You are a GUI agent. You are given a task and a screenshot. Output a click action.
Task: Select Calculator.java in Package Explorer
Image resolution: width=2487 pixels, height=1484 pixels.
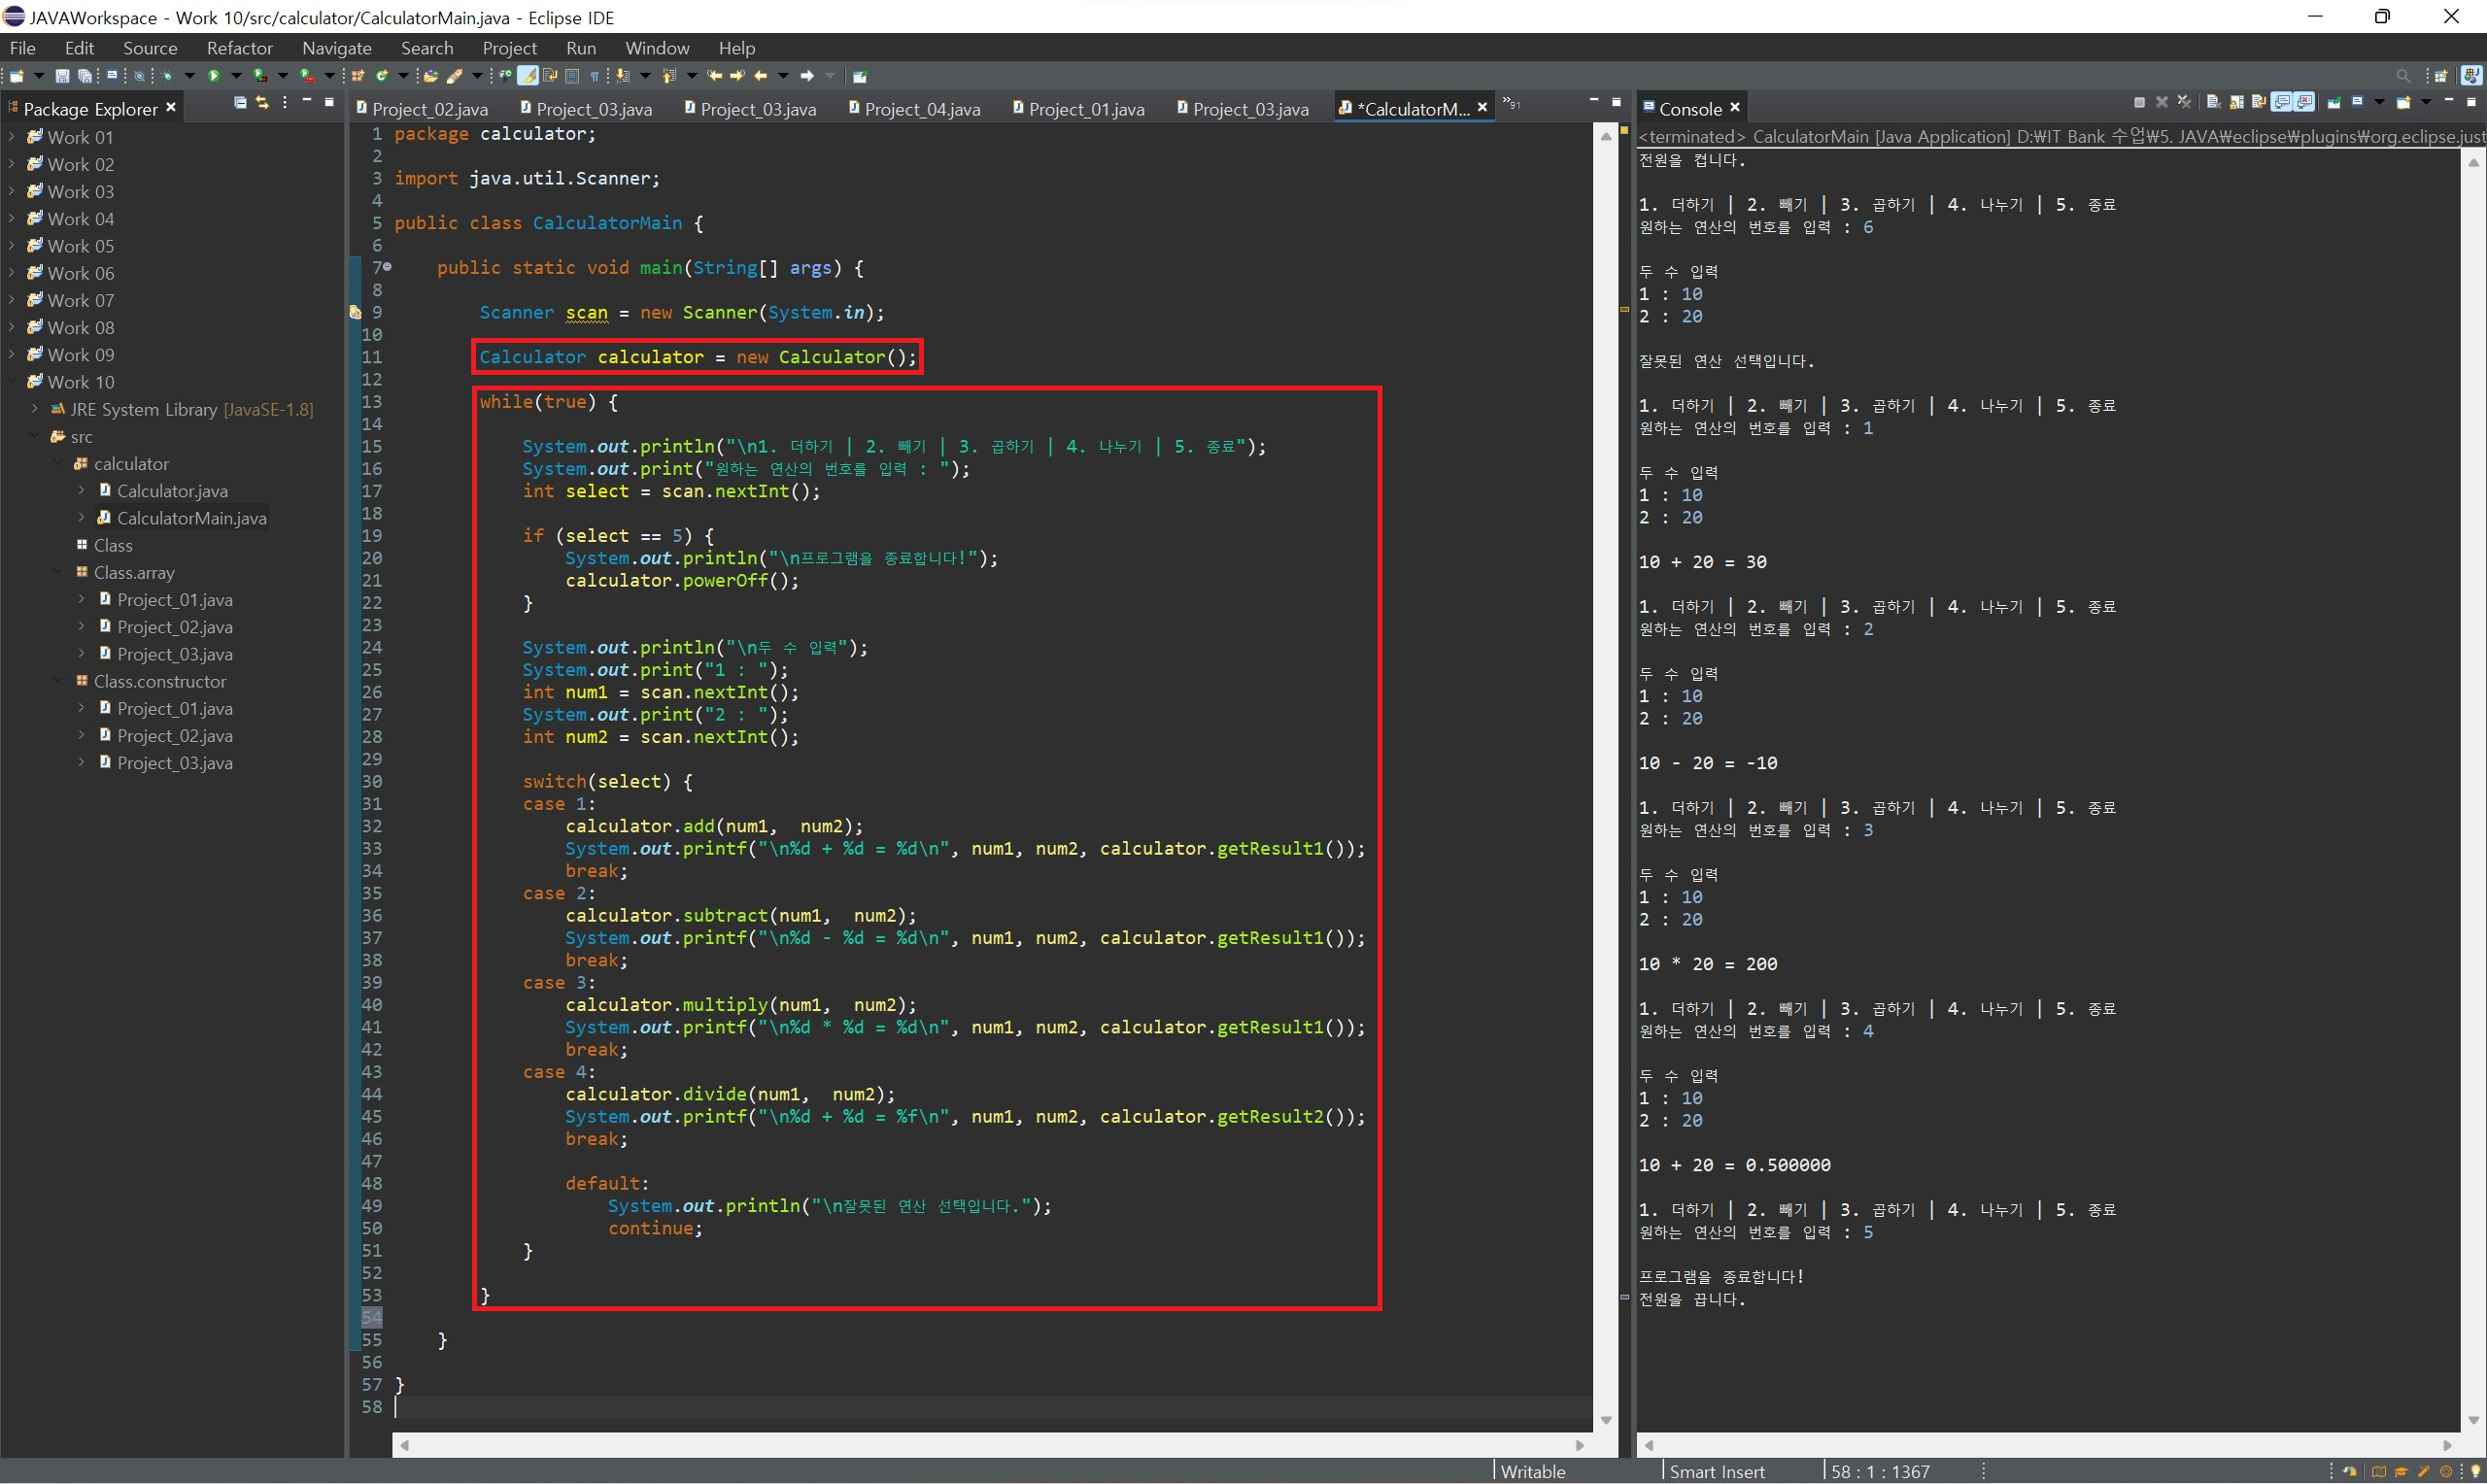click(172, 491)
